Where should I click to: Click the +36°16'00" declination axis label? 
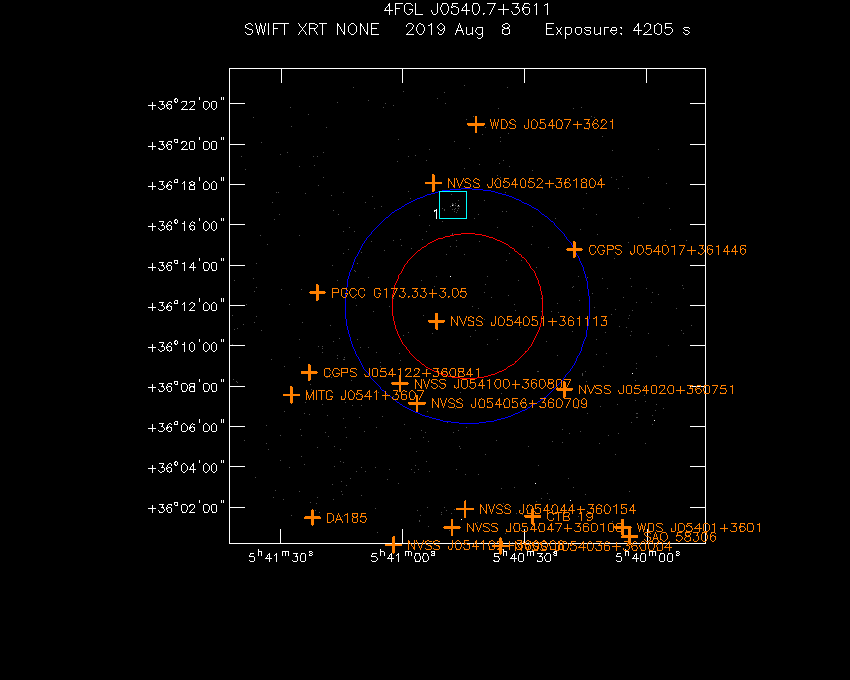[x=186, y=226]
